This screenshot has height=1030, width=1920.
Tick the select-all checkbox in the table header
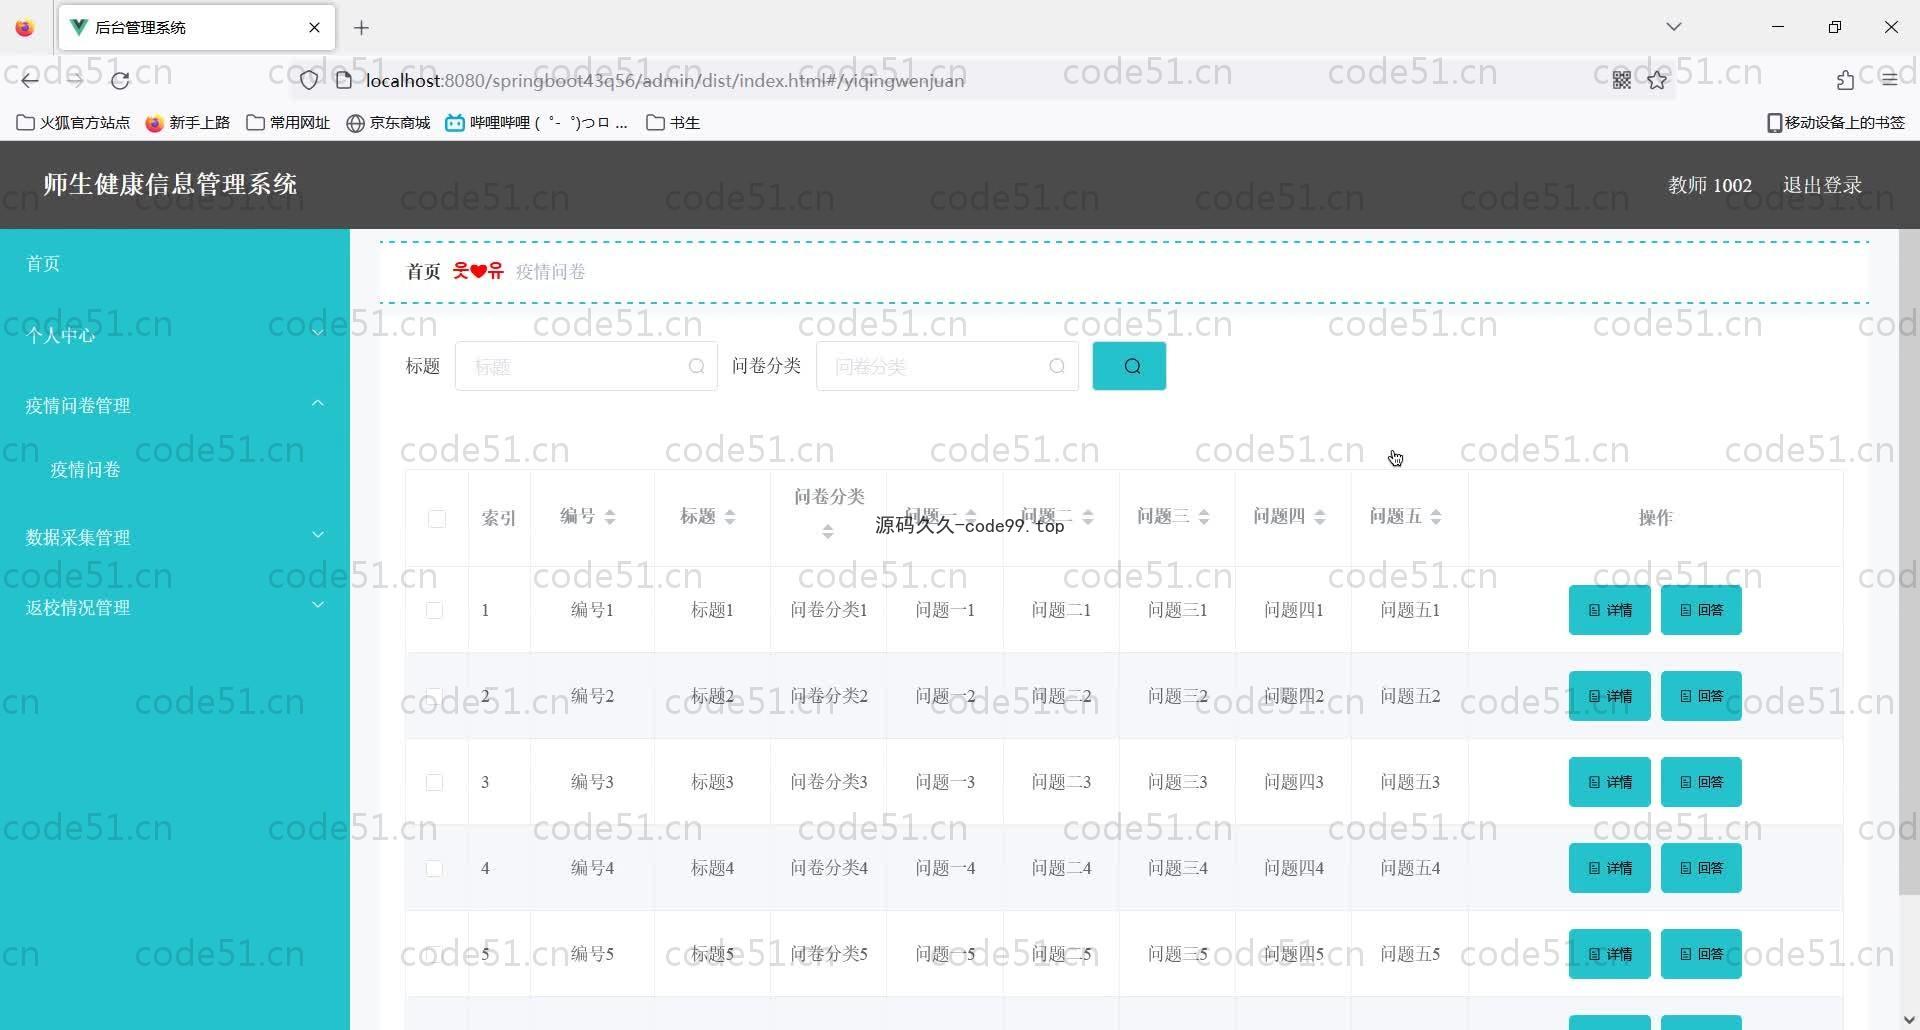(x=437, y=518)
